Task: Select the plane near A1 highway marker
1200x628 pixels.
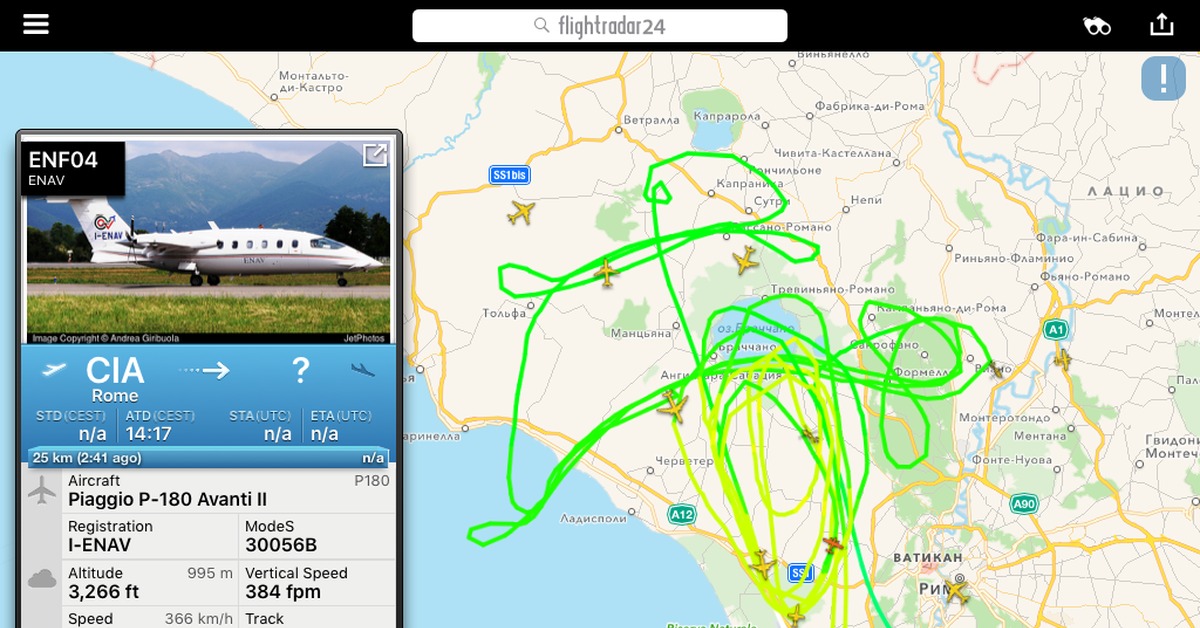Action: click(x=1061, y=357)
